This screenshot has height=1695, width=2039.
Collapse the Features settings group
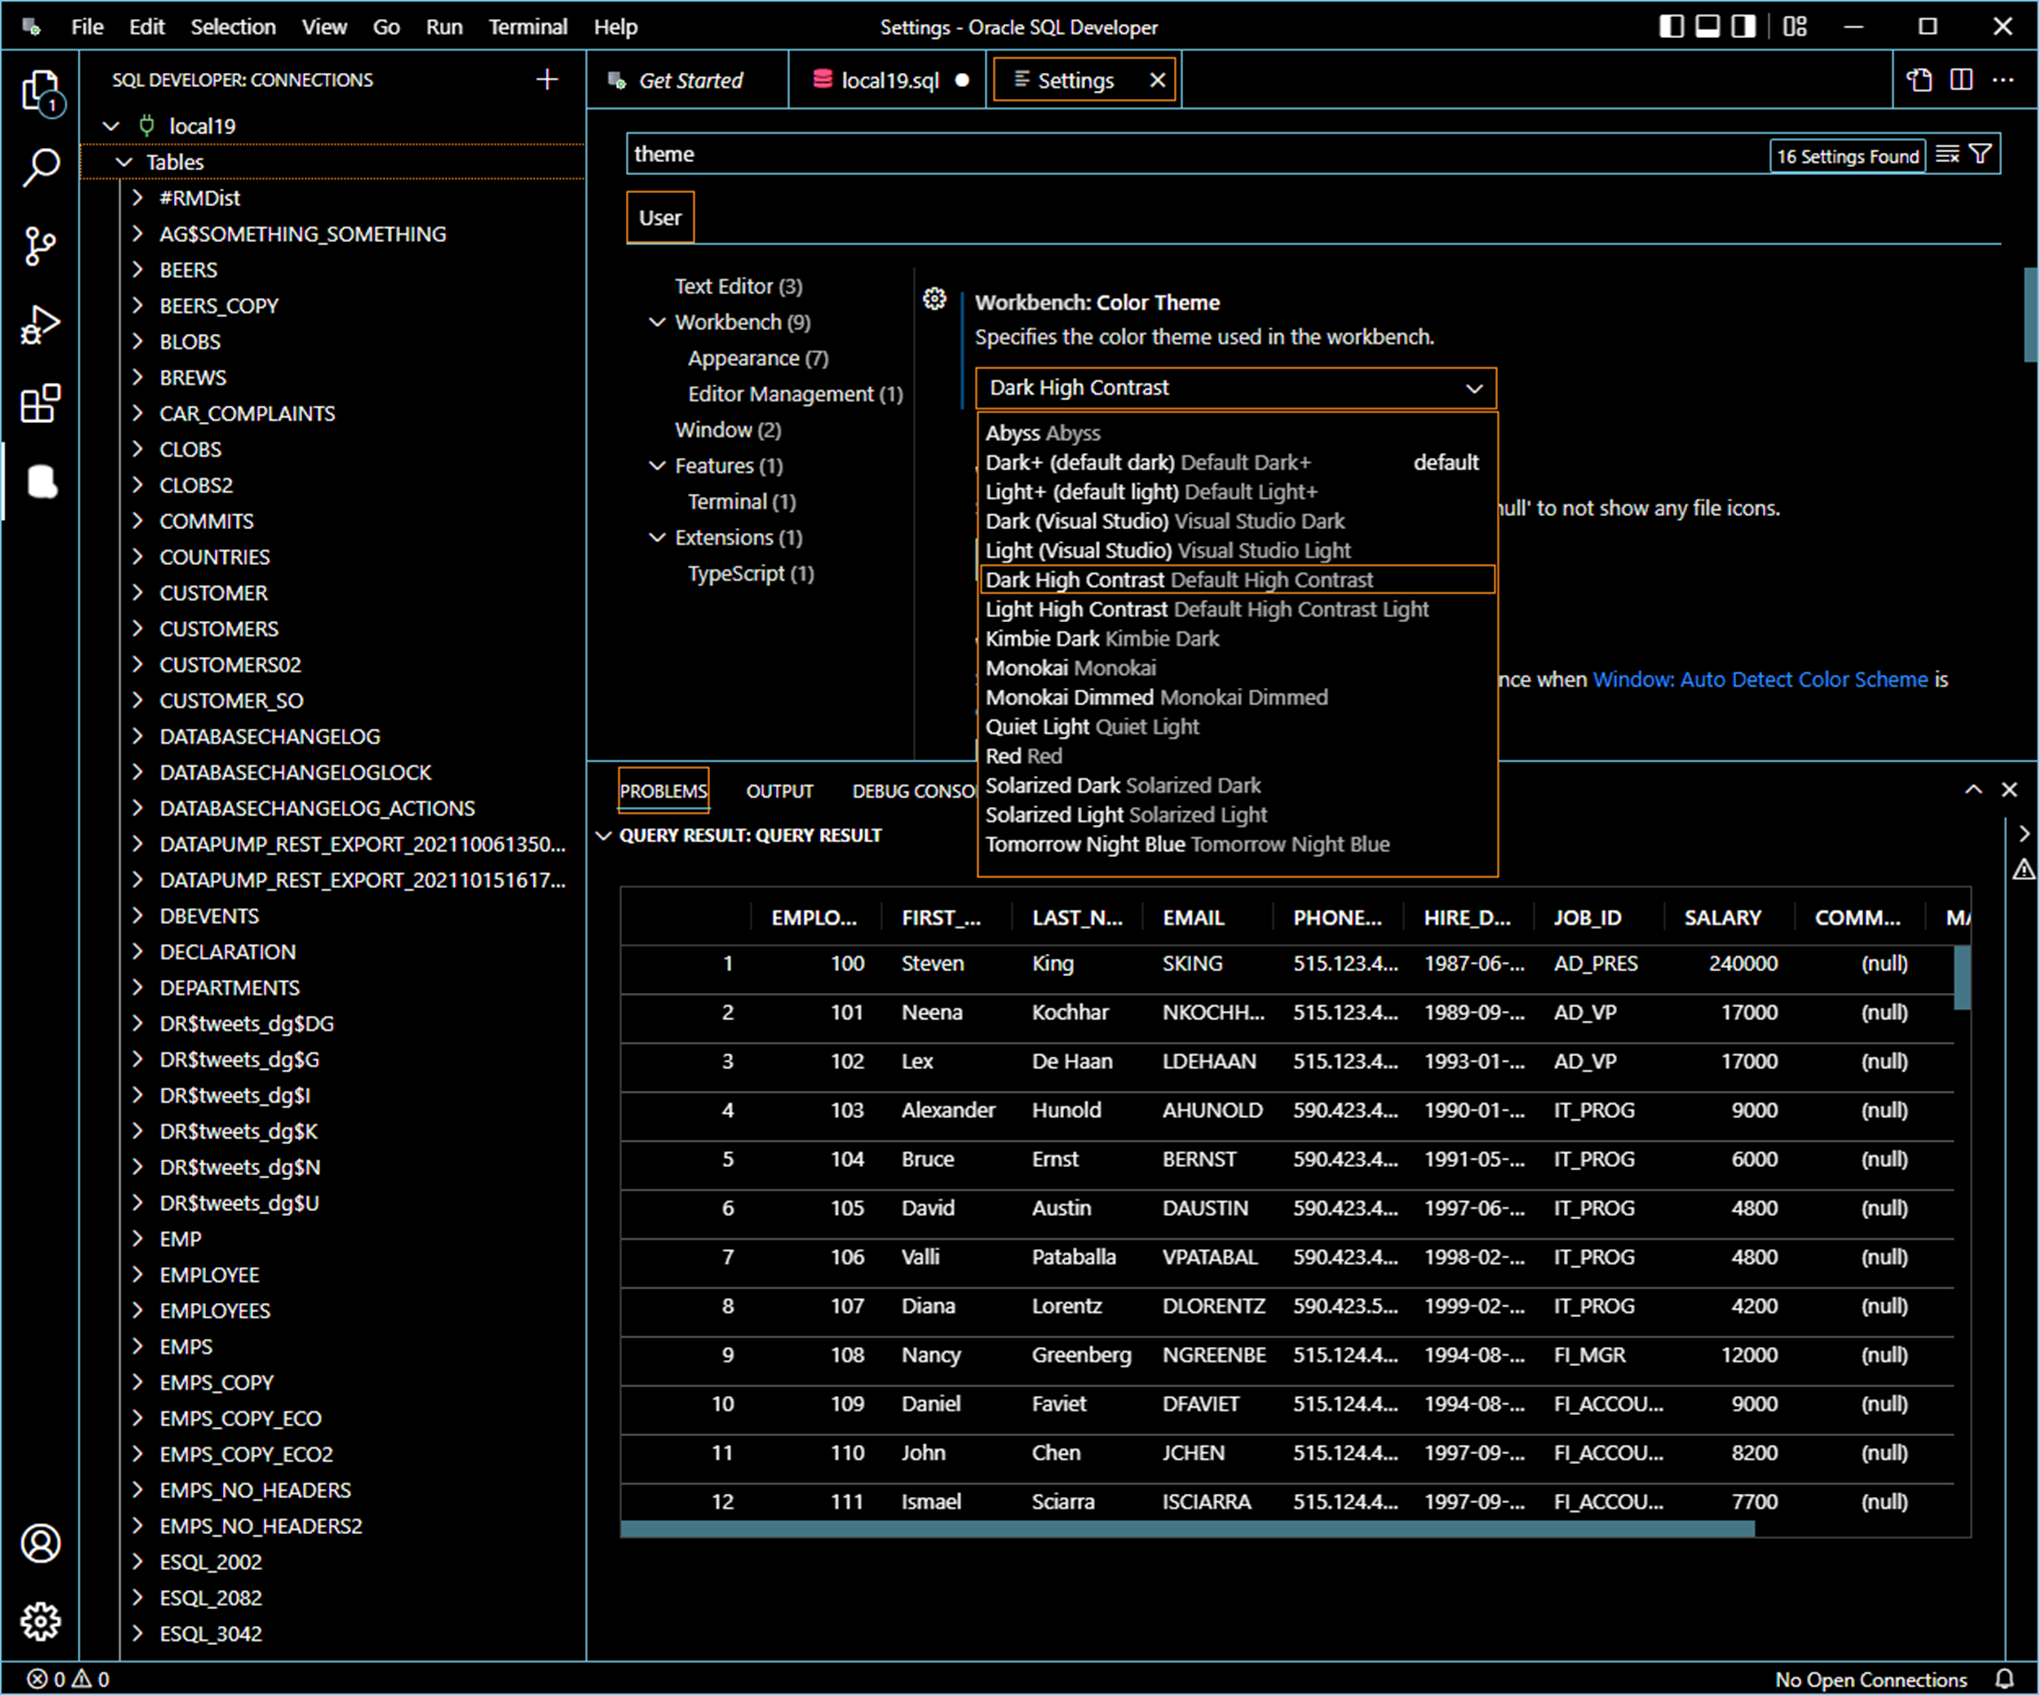pyautogui.click(x=657, y=466)
